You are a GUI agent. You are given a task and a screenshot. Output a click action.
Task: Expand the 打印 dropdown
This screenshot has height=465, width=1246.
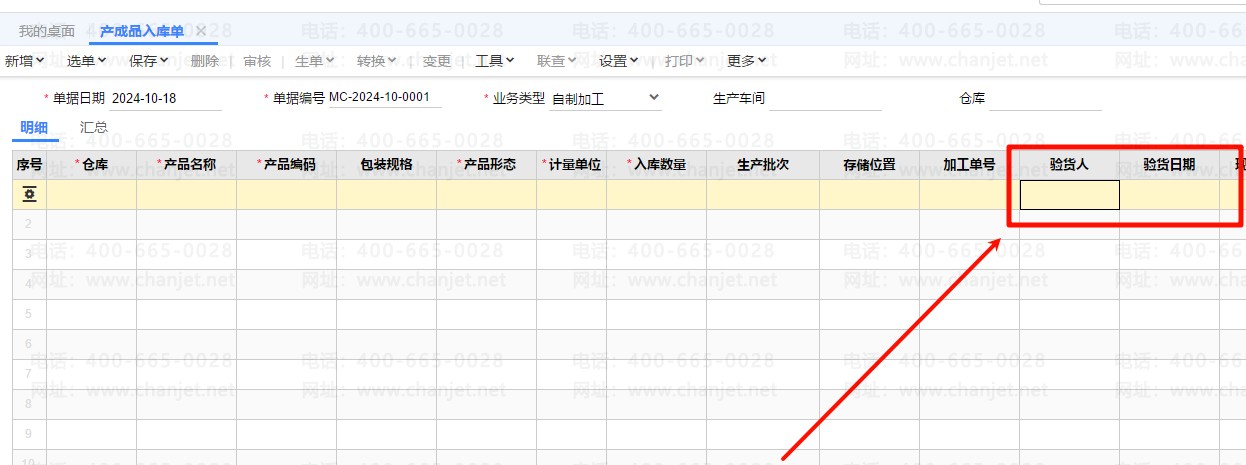[685, 61]
